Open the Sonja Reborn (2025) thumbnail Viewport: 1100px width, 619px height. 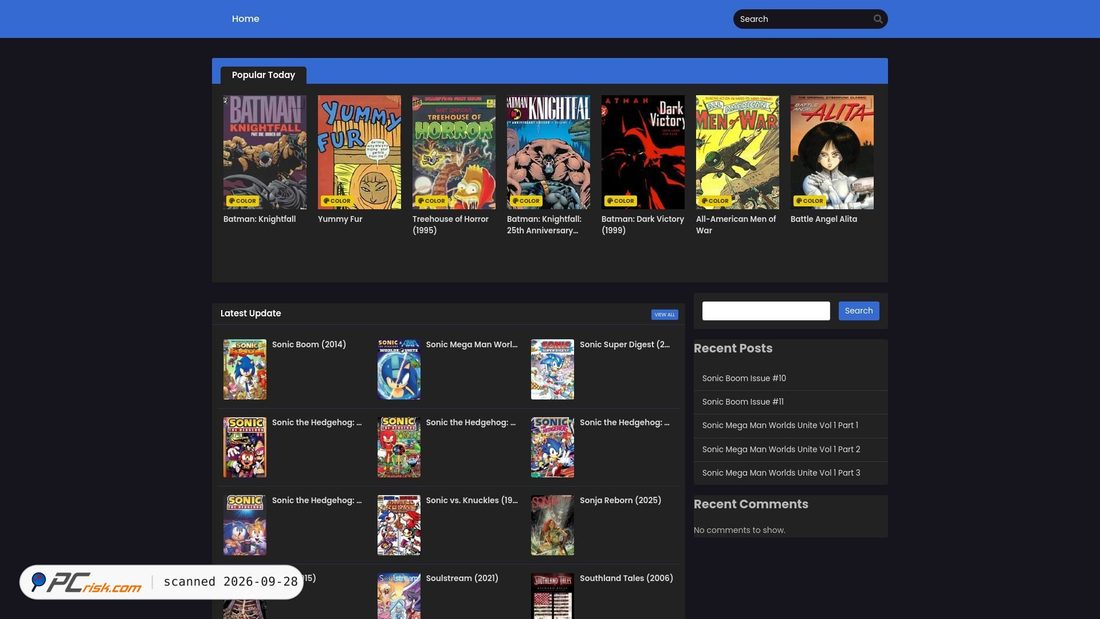[552, 526]
